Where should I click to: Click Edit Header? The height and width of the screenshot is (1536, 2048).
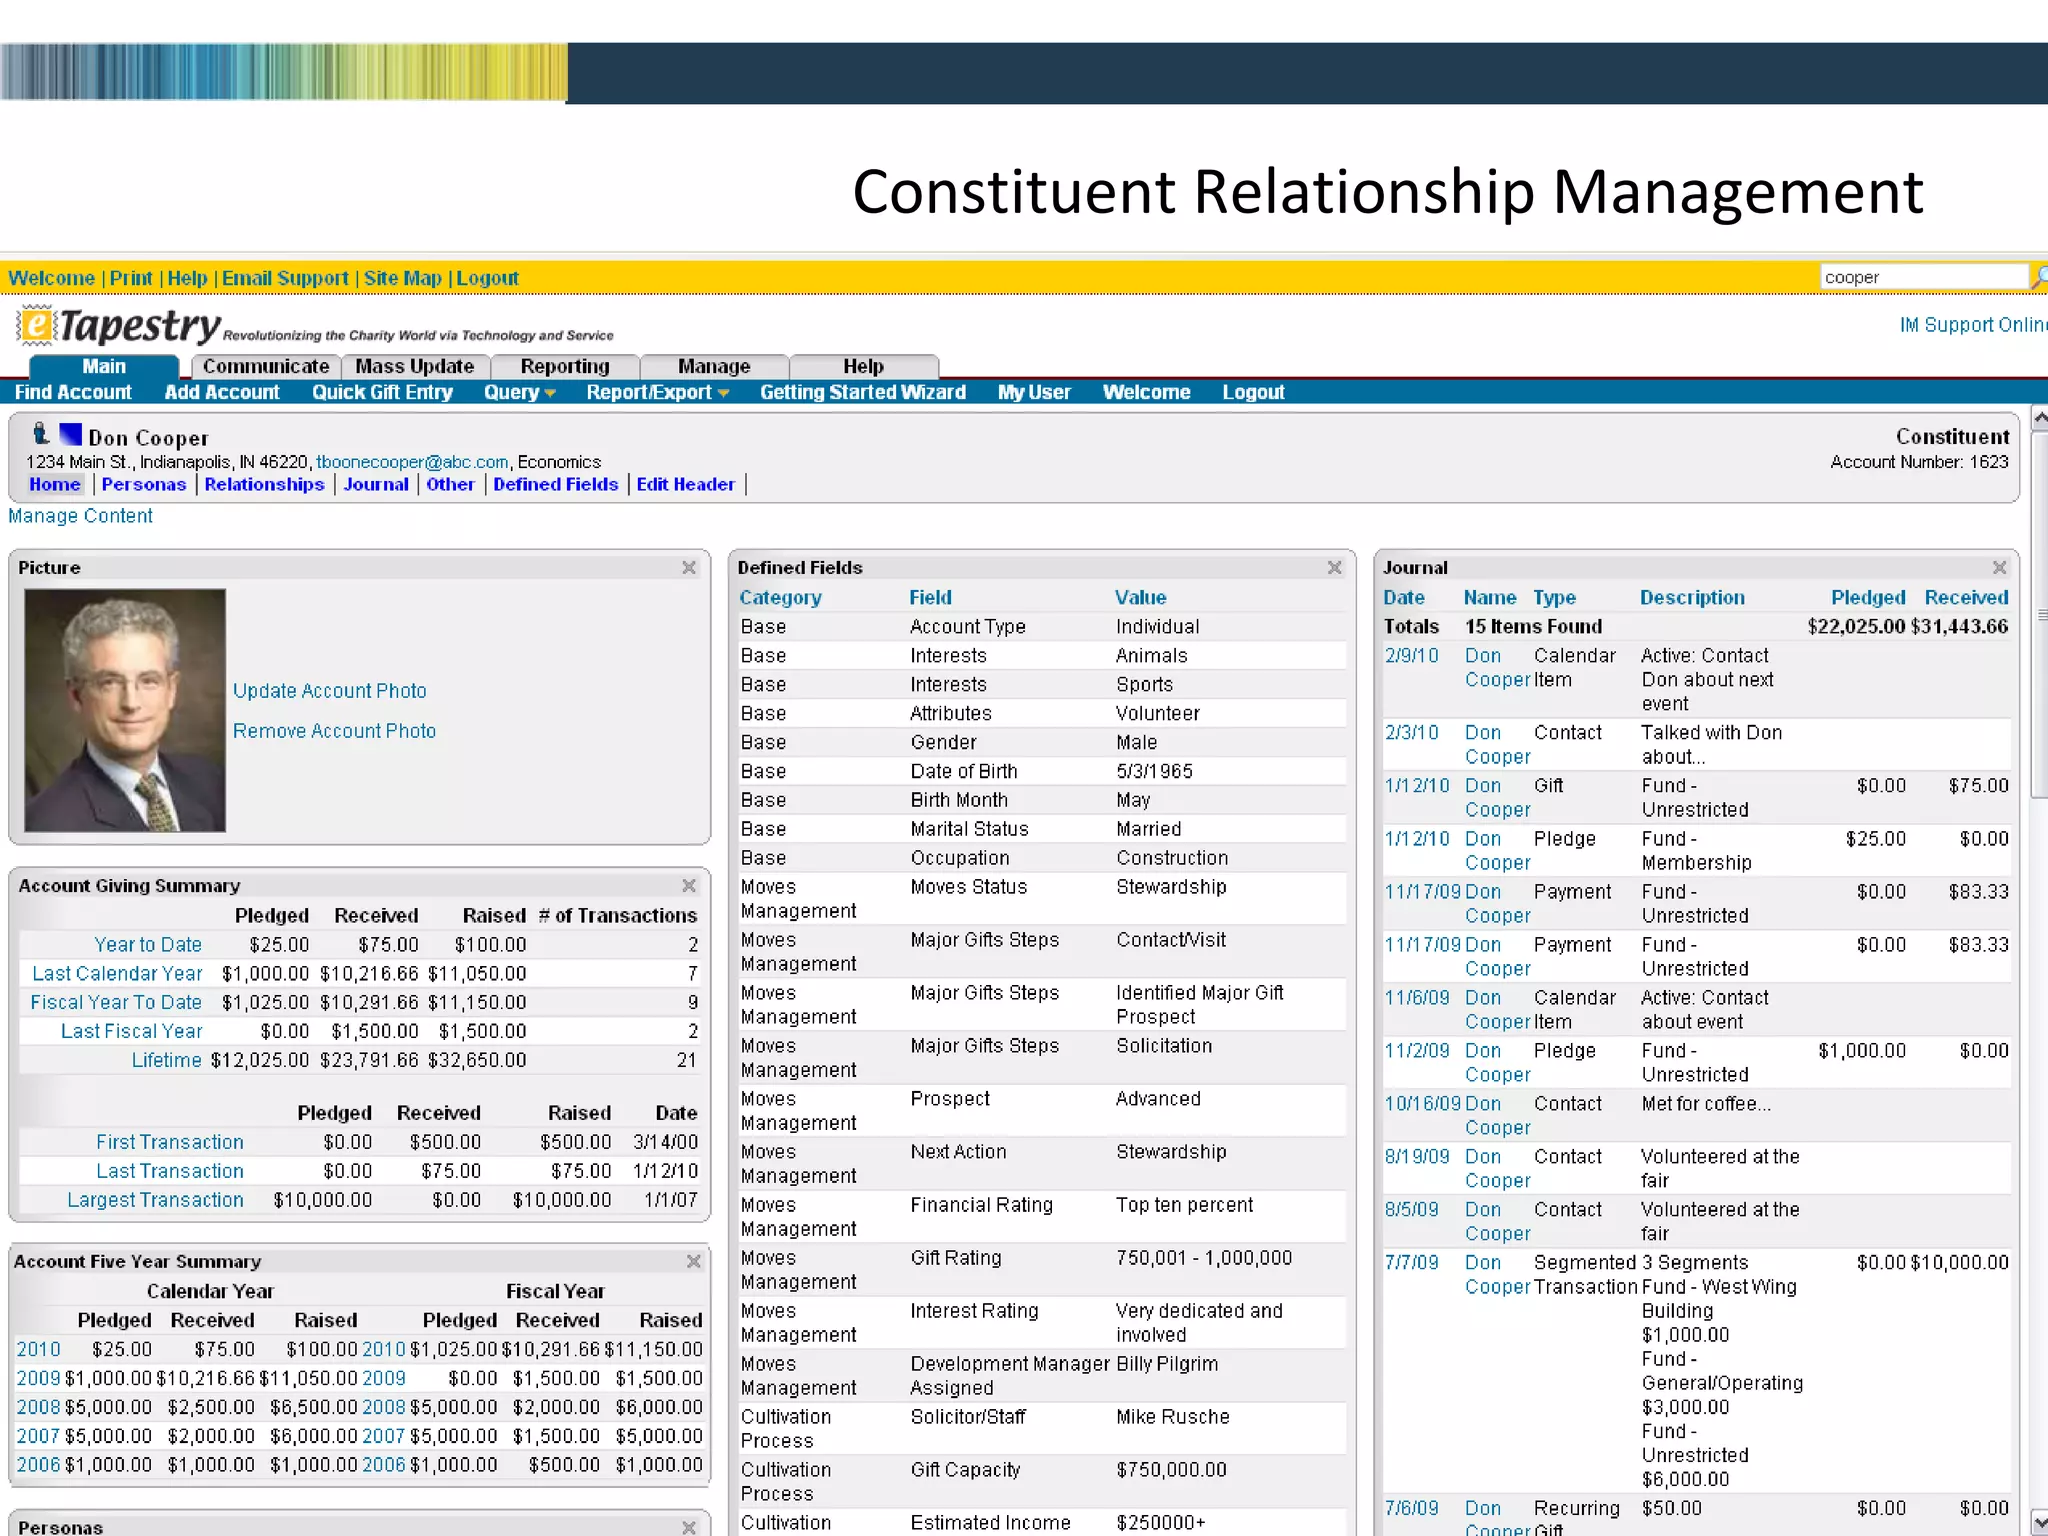[685, 484]
